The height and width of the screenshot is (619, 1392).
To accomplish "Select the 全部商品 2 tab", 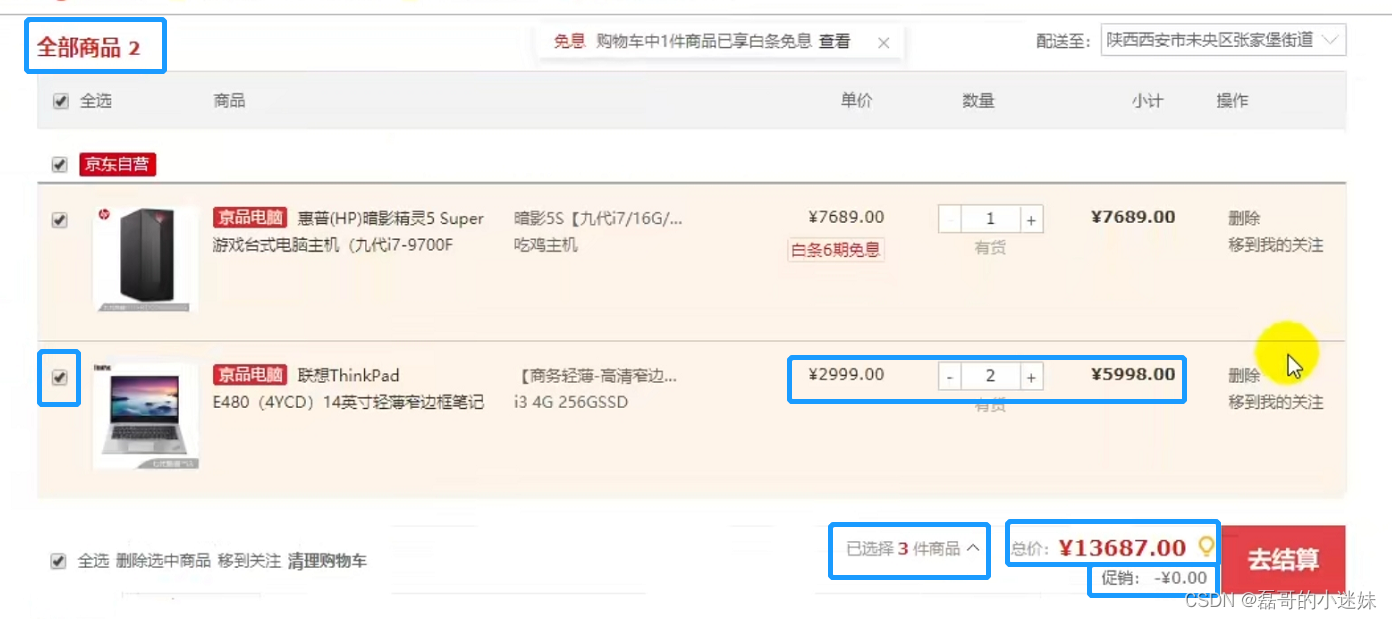I will [x=89, y=47].
